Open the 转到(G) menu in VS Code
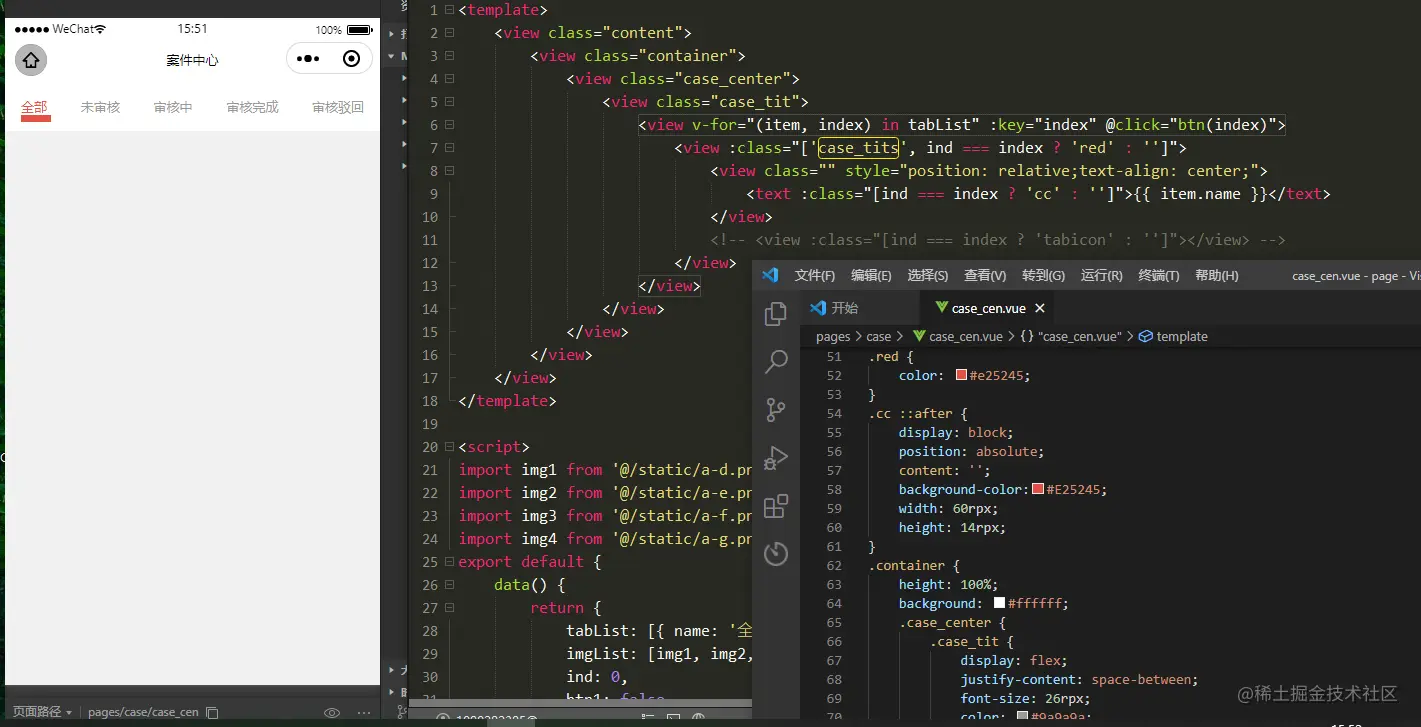 [x=1043, y=275]
